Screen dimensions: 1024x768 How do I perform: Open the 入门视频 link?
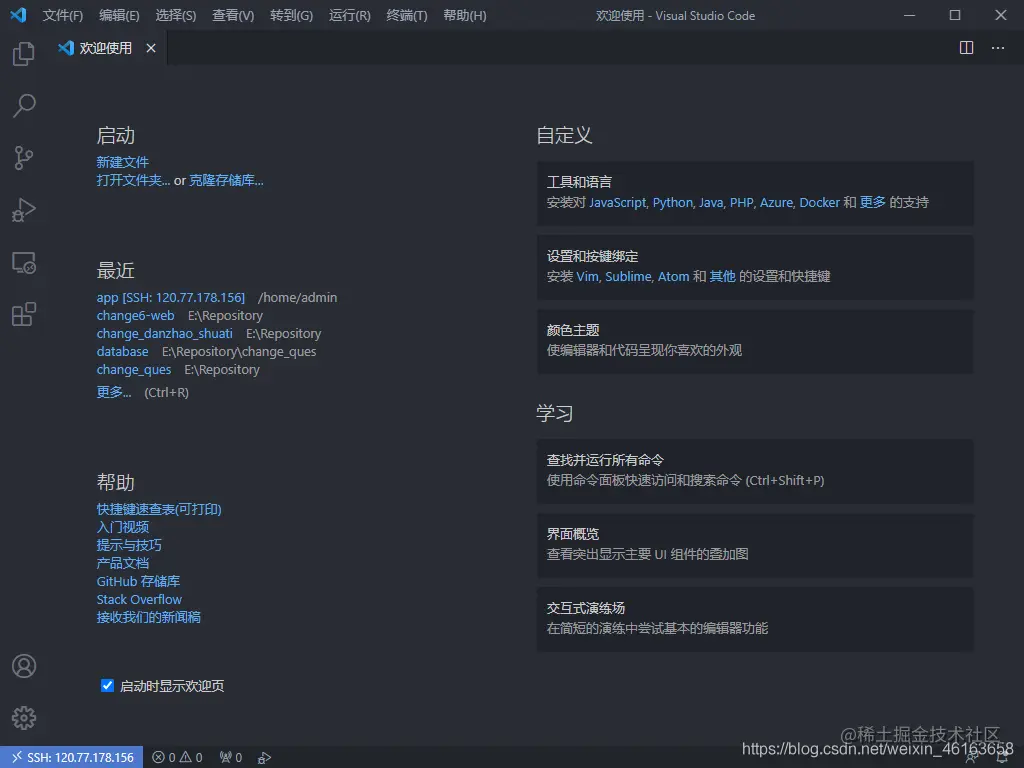[123, 527]
